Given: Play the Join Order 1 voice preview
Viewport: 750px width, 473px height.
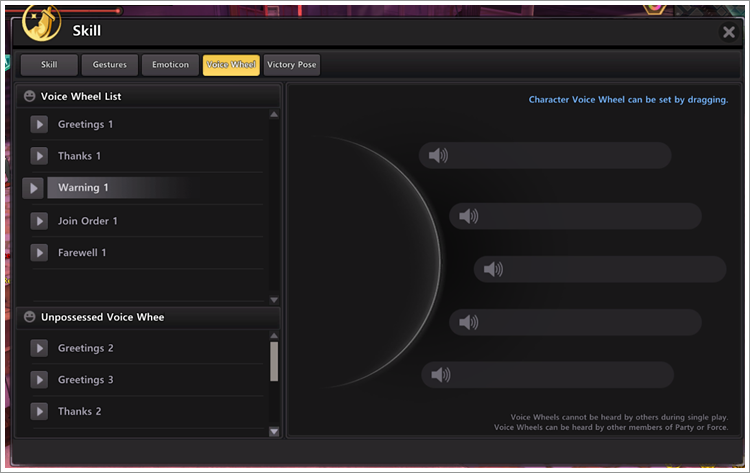Looking at the screenshot, I should click(x=39, y=221).
